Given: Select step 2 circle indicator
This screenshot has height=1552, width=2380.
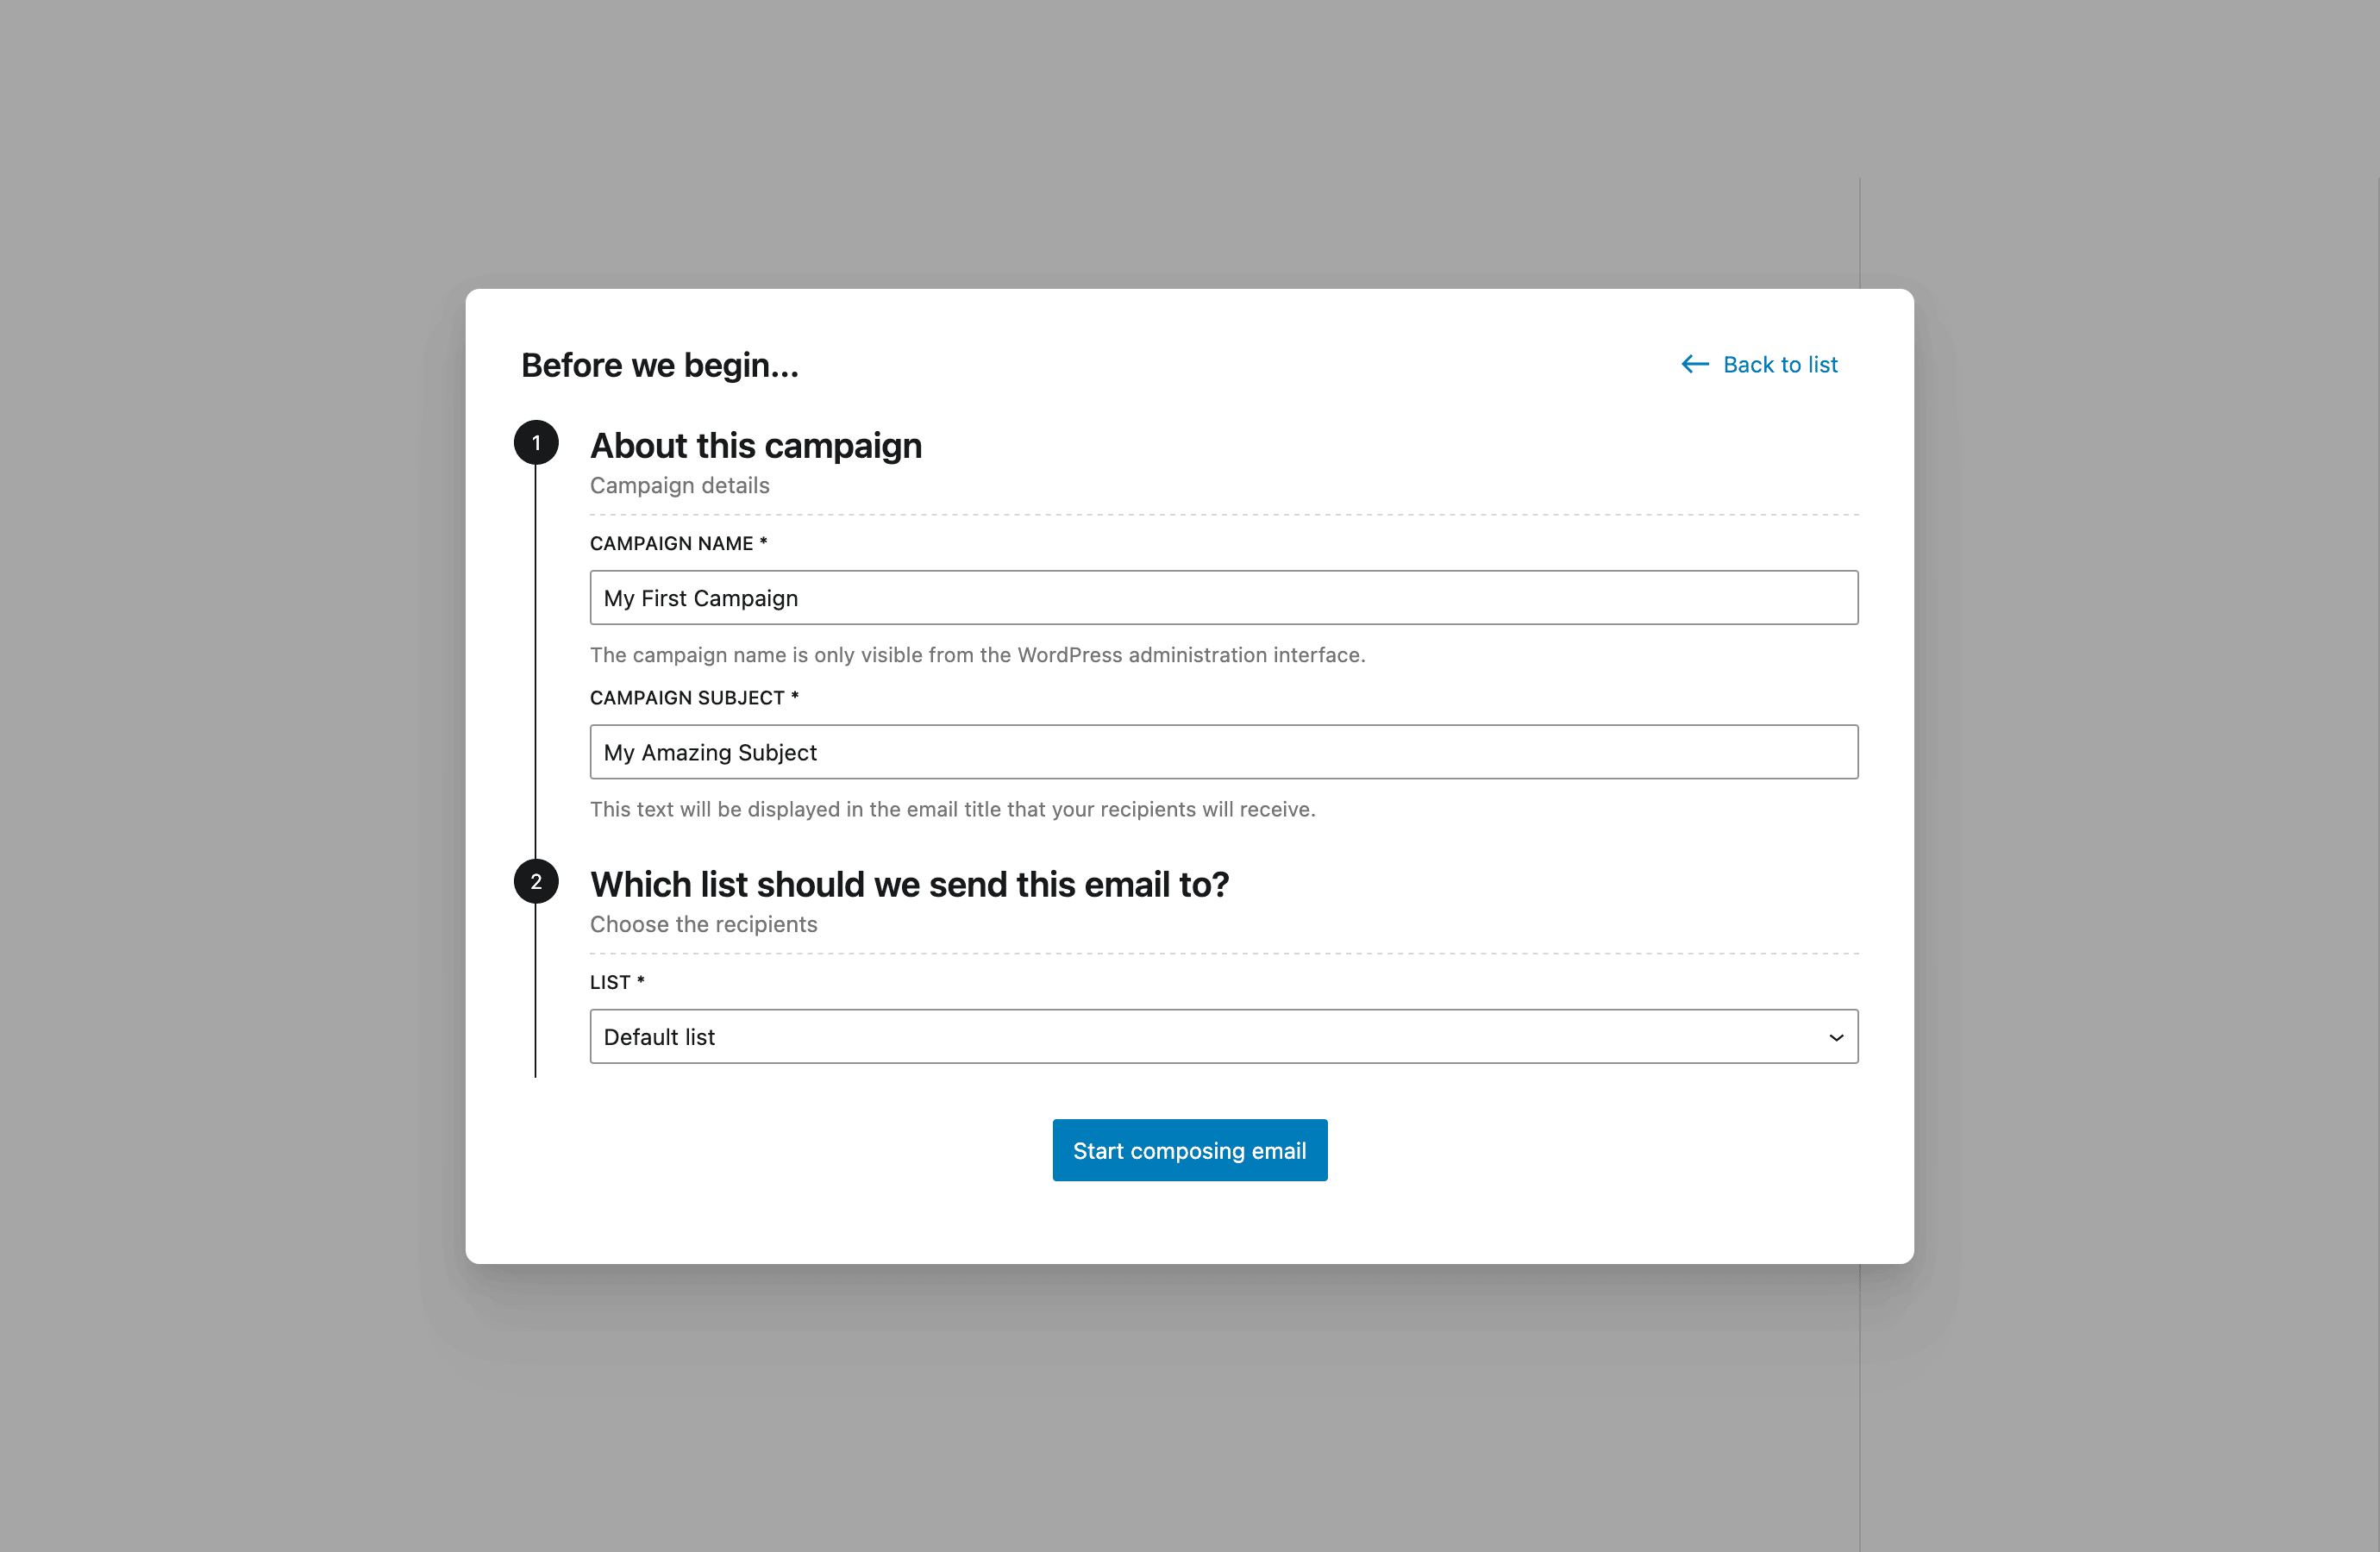Looking at the screenshot, I should tap(537, 881).
